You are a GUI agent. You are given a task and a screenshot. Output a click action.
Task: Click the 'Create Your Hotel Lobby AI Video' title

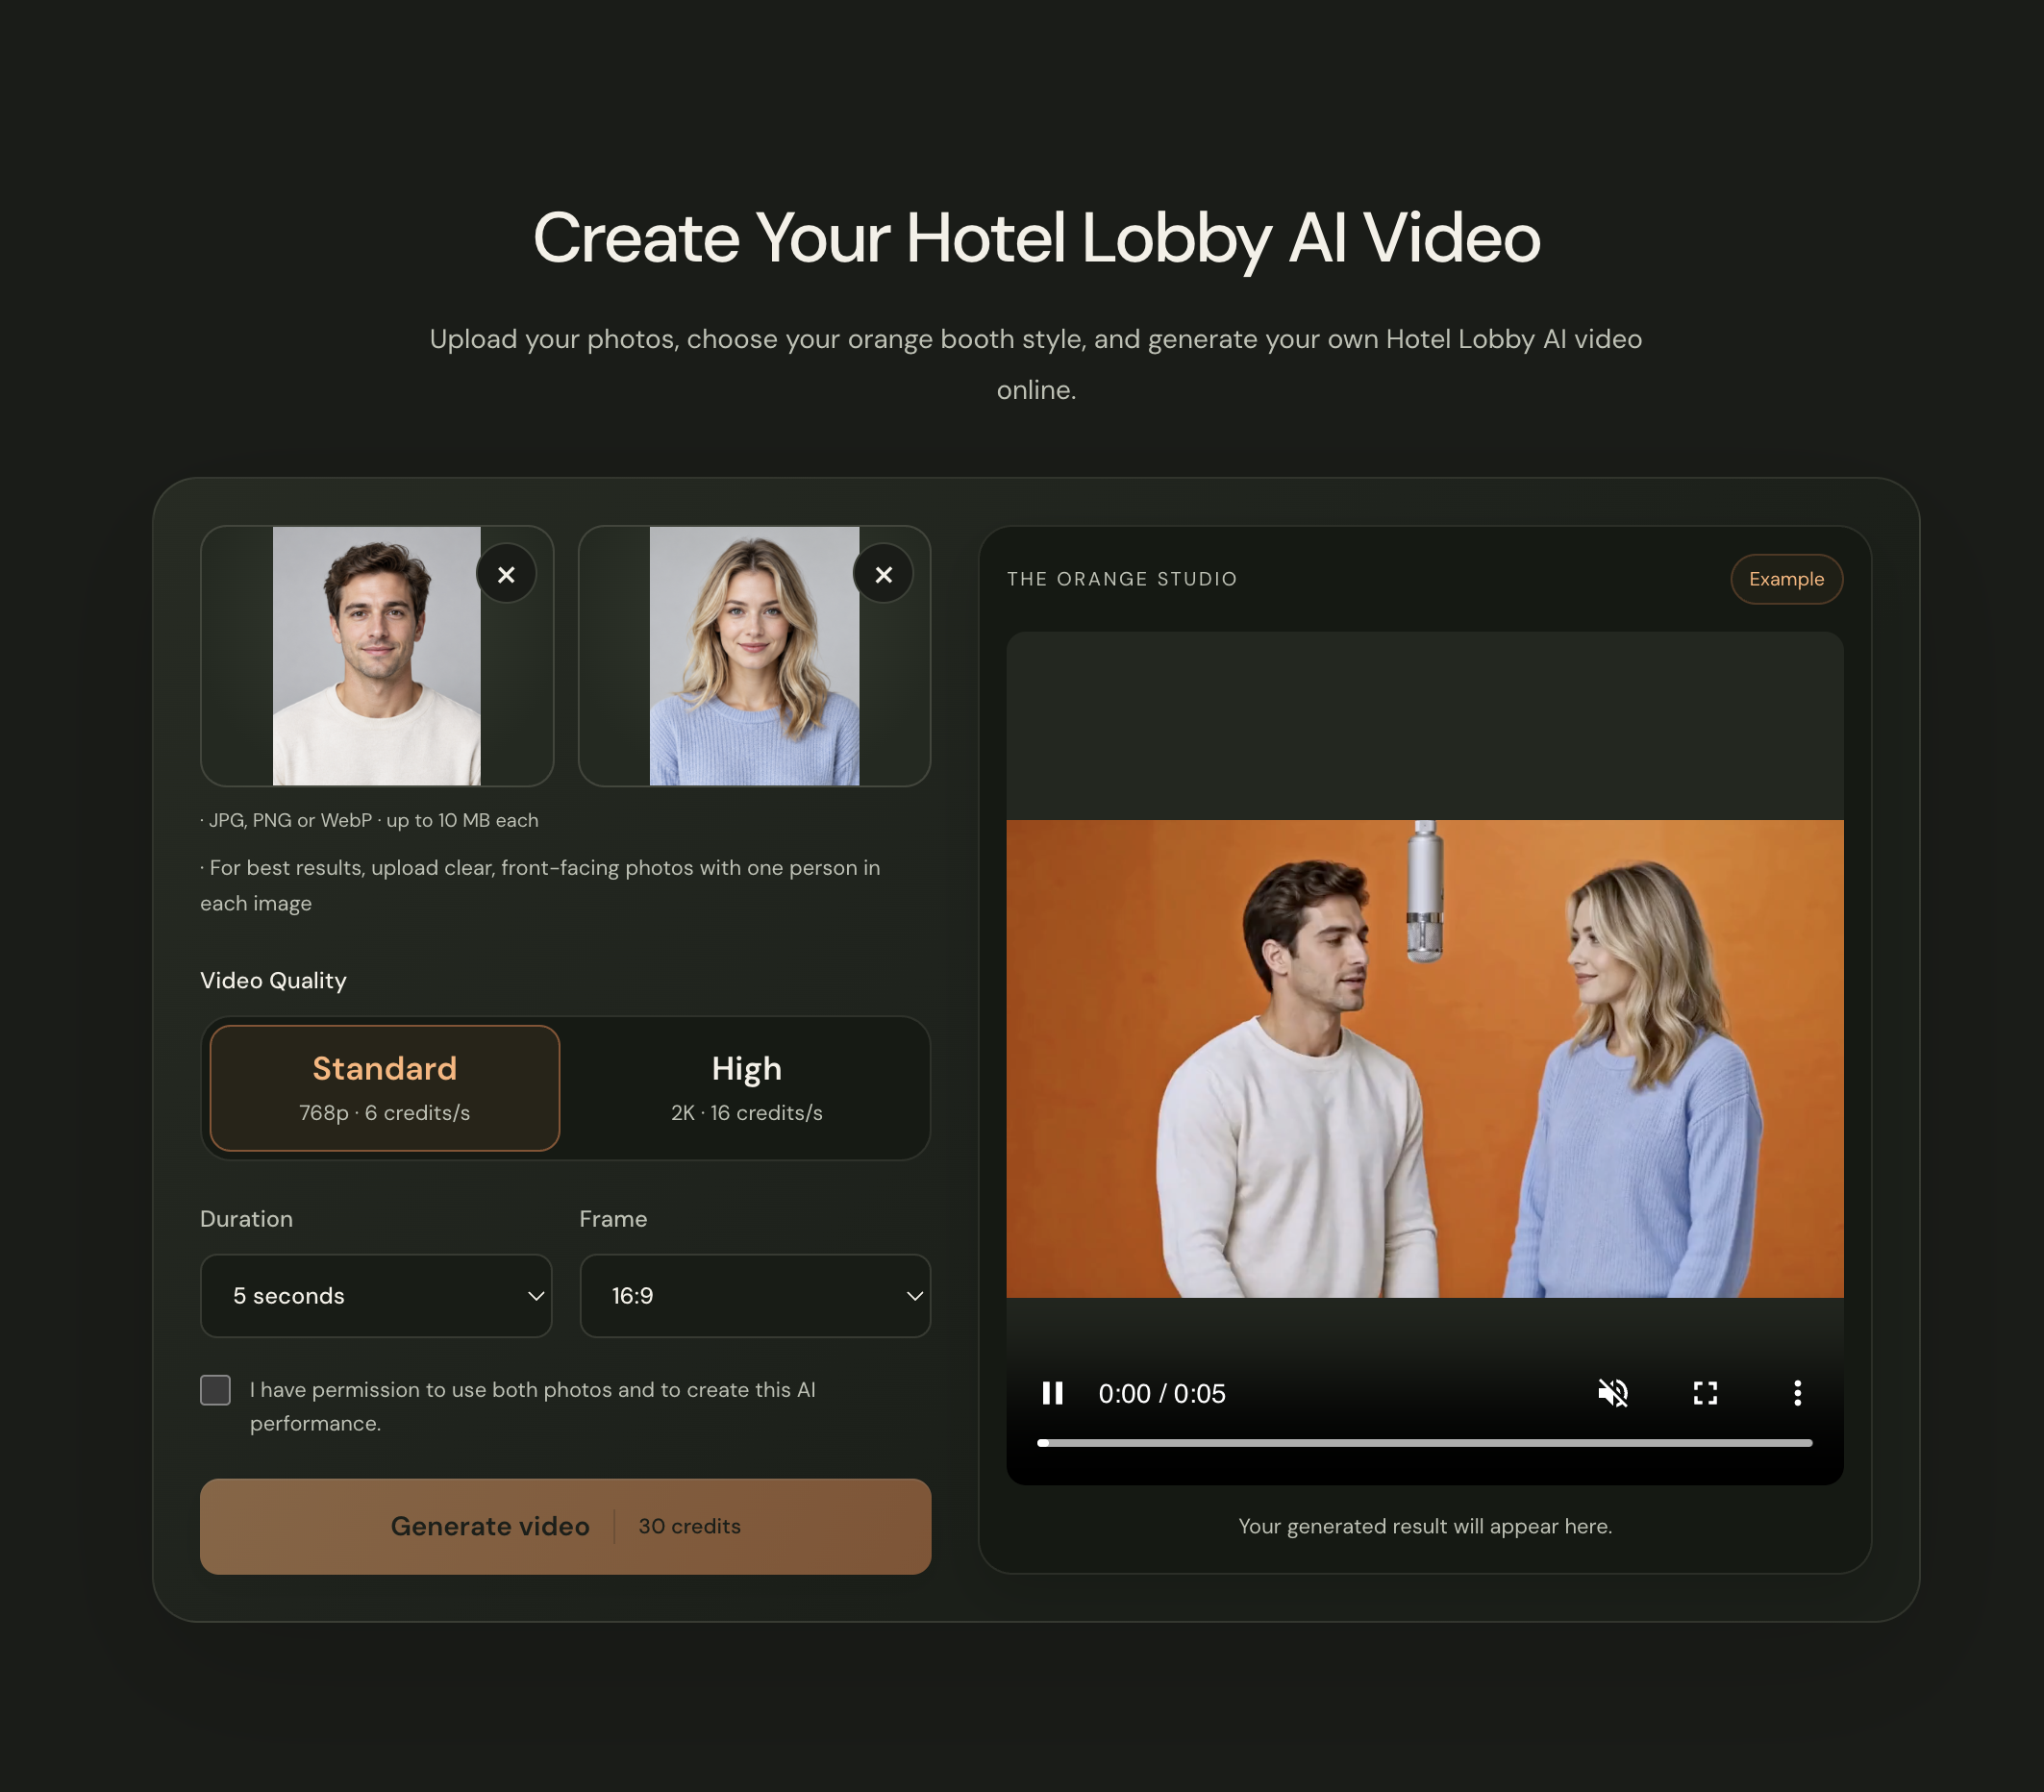point(1037,238)
